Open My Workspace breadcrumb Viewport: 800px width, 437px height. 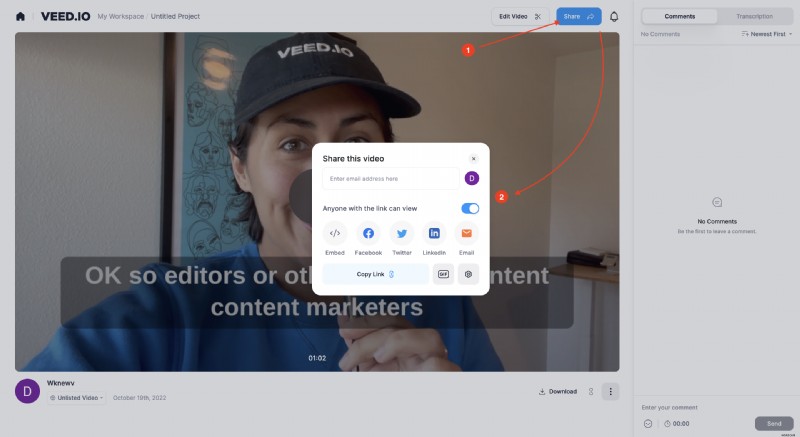pos(121,16)
